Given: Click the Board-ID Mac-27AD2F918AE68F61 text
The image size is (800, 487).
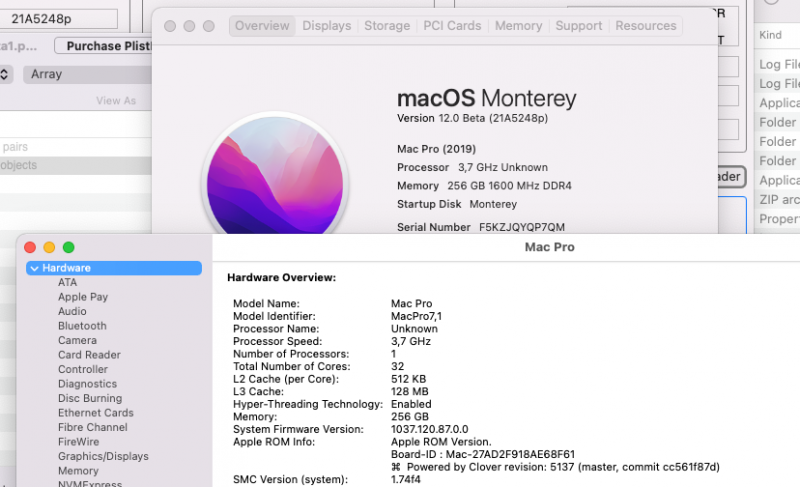Looking at the screenshot, I should tap(483, 454).
